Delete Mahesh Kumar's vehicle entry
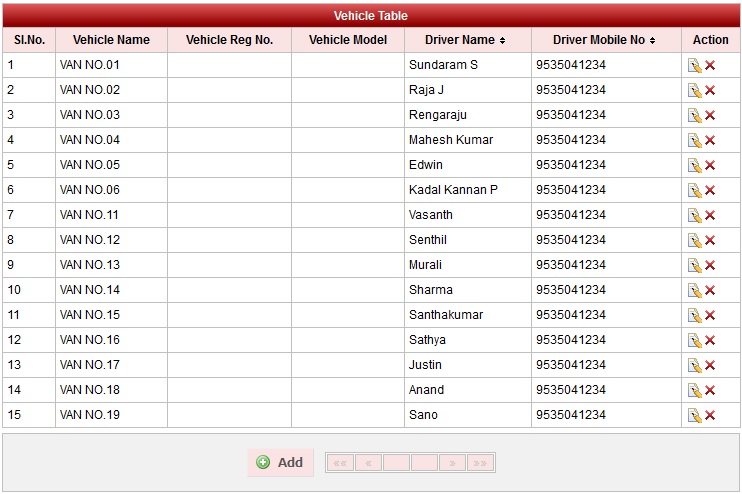The height and width of the screenshot is (494, 742). 710,140
